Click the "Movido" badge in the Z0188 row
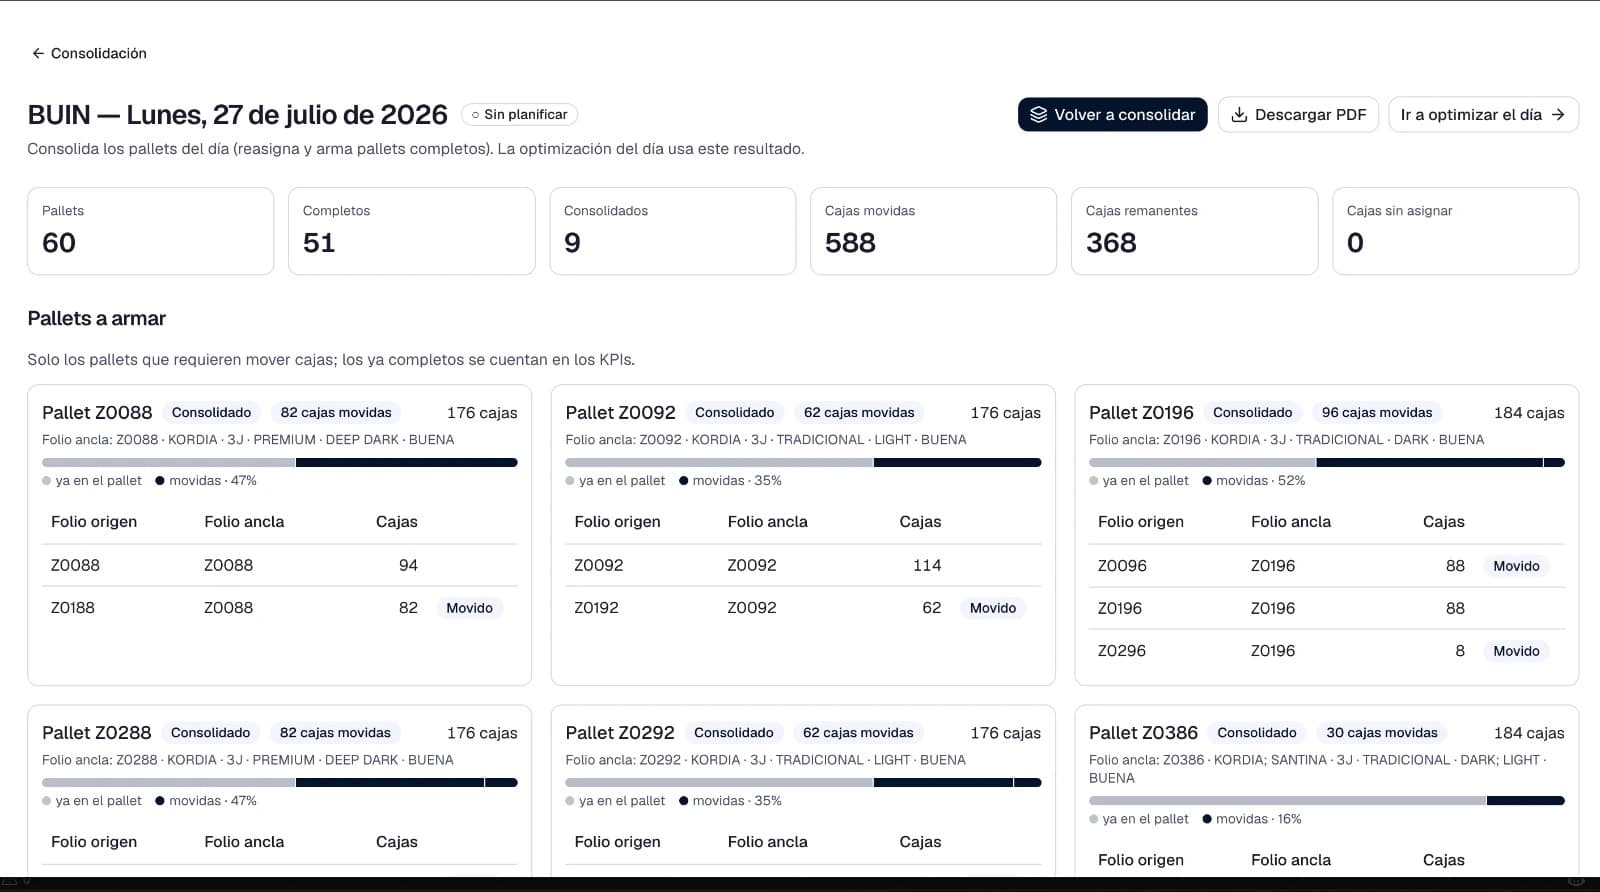The image size is (1600, 892). click(469, 608)
